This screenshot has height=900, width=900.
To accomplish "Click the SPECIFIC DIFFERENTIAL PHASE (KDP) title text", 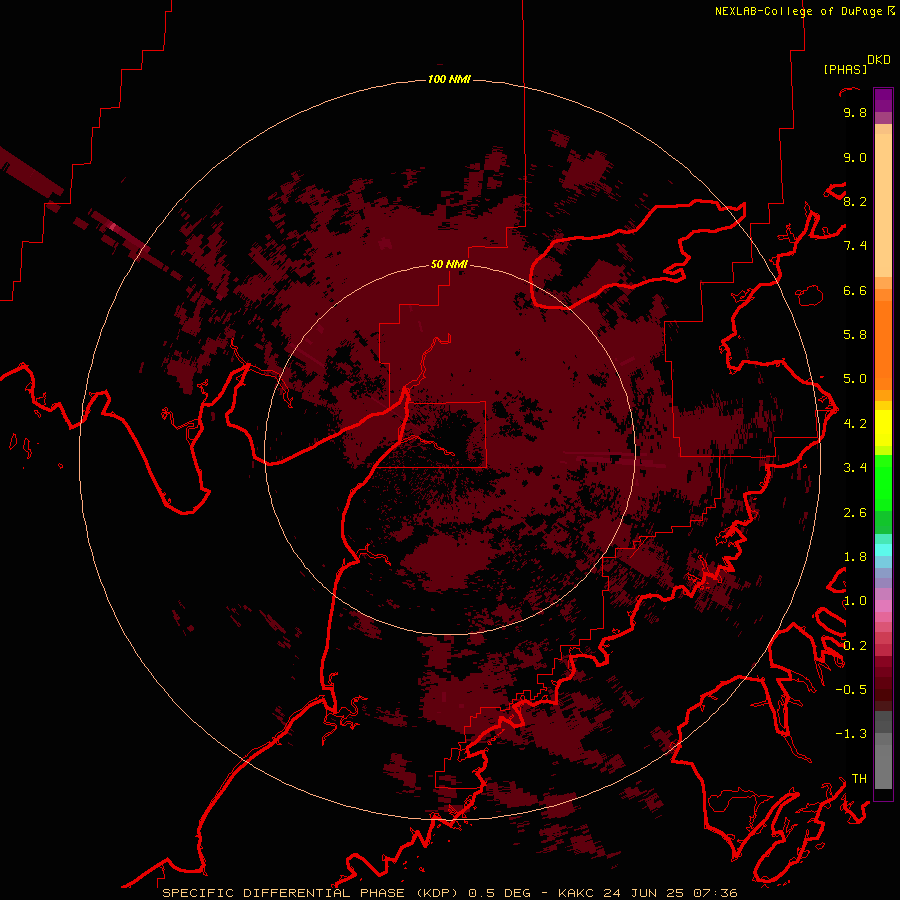I will click(x=311, y=893).
